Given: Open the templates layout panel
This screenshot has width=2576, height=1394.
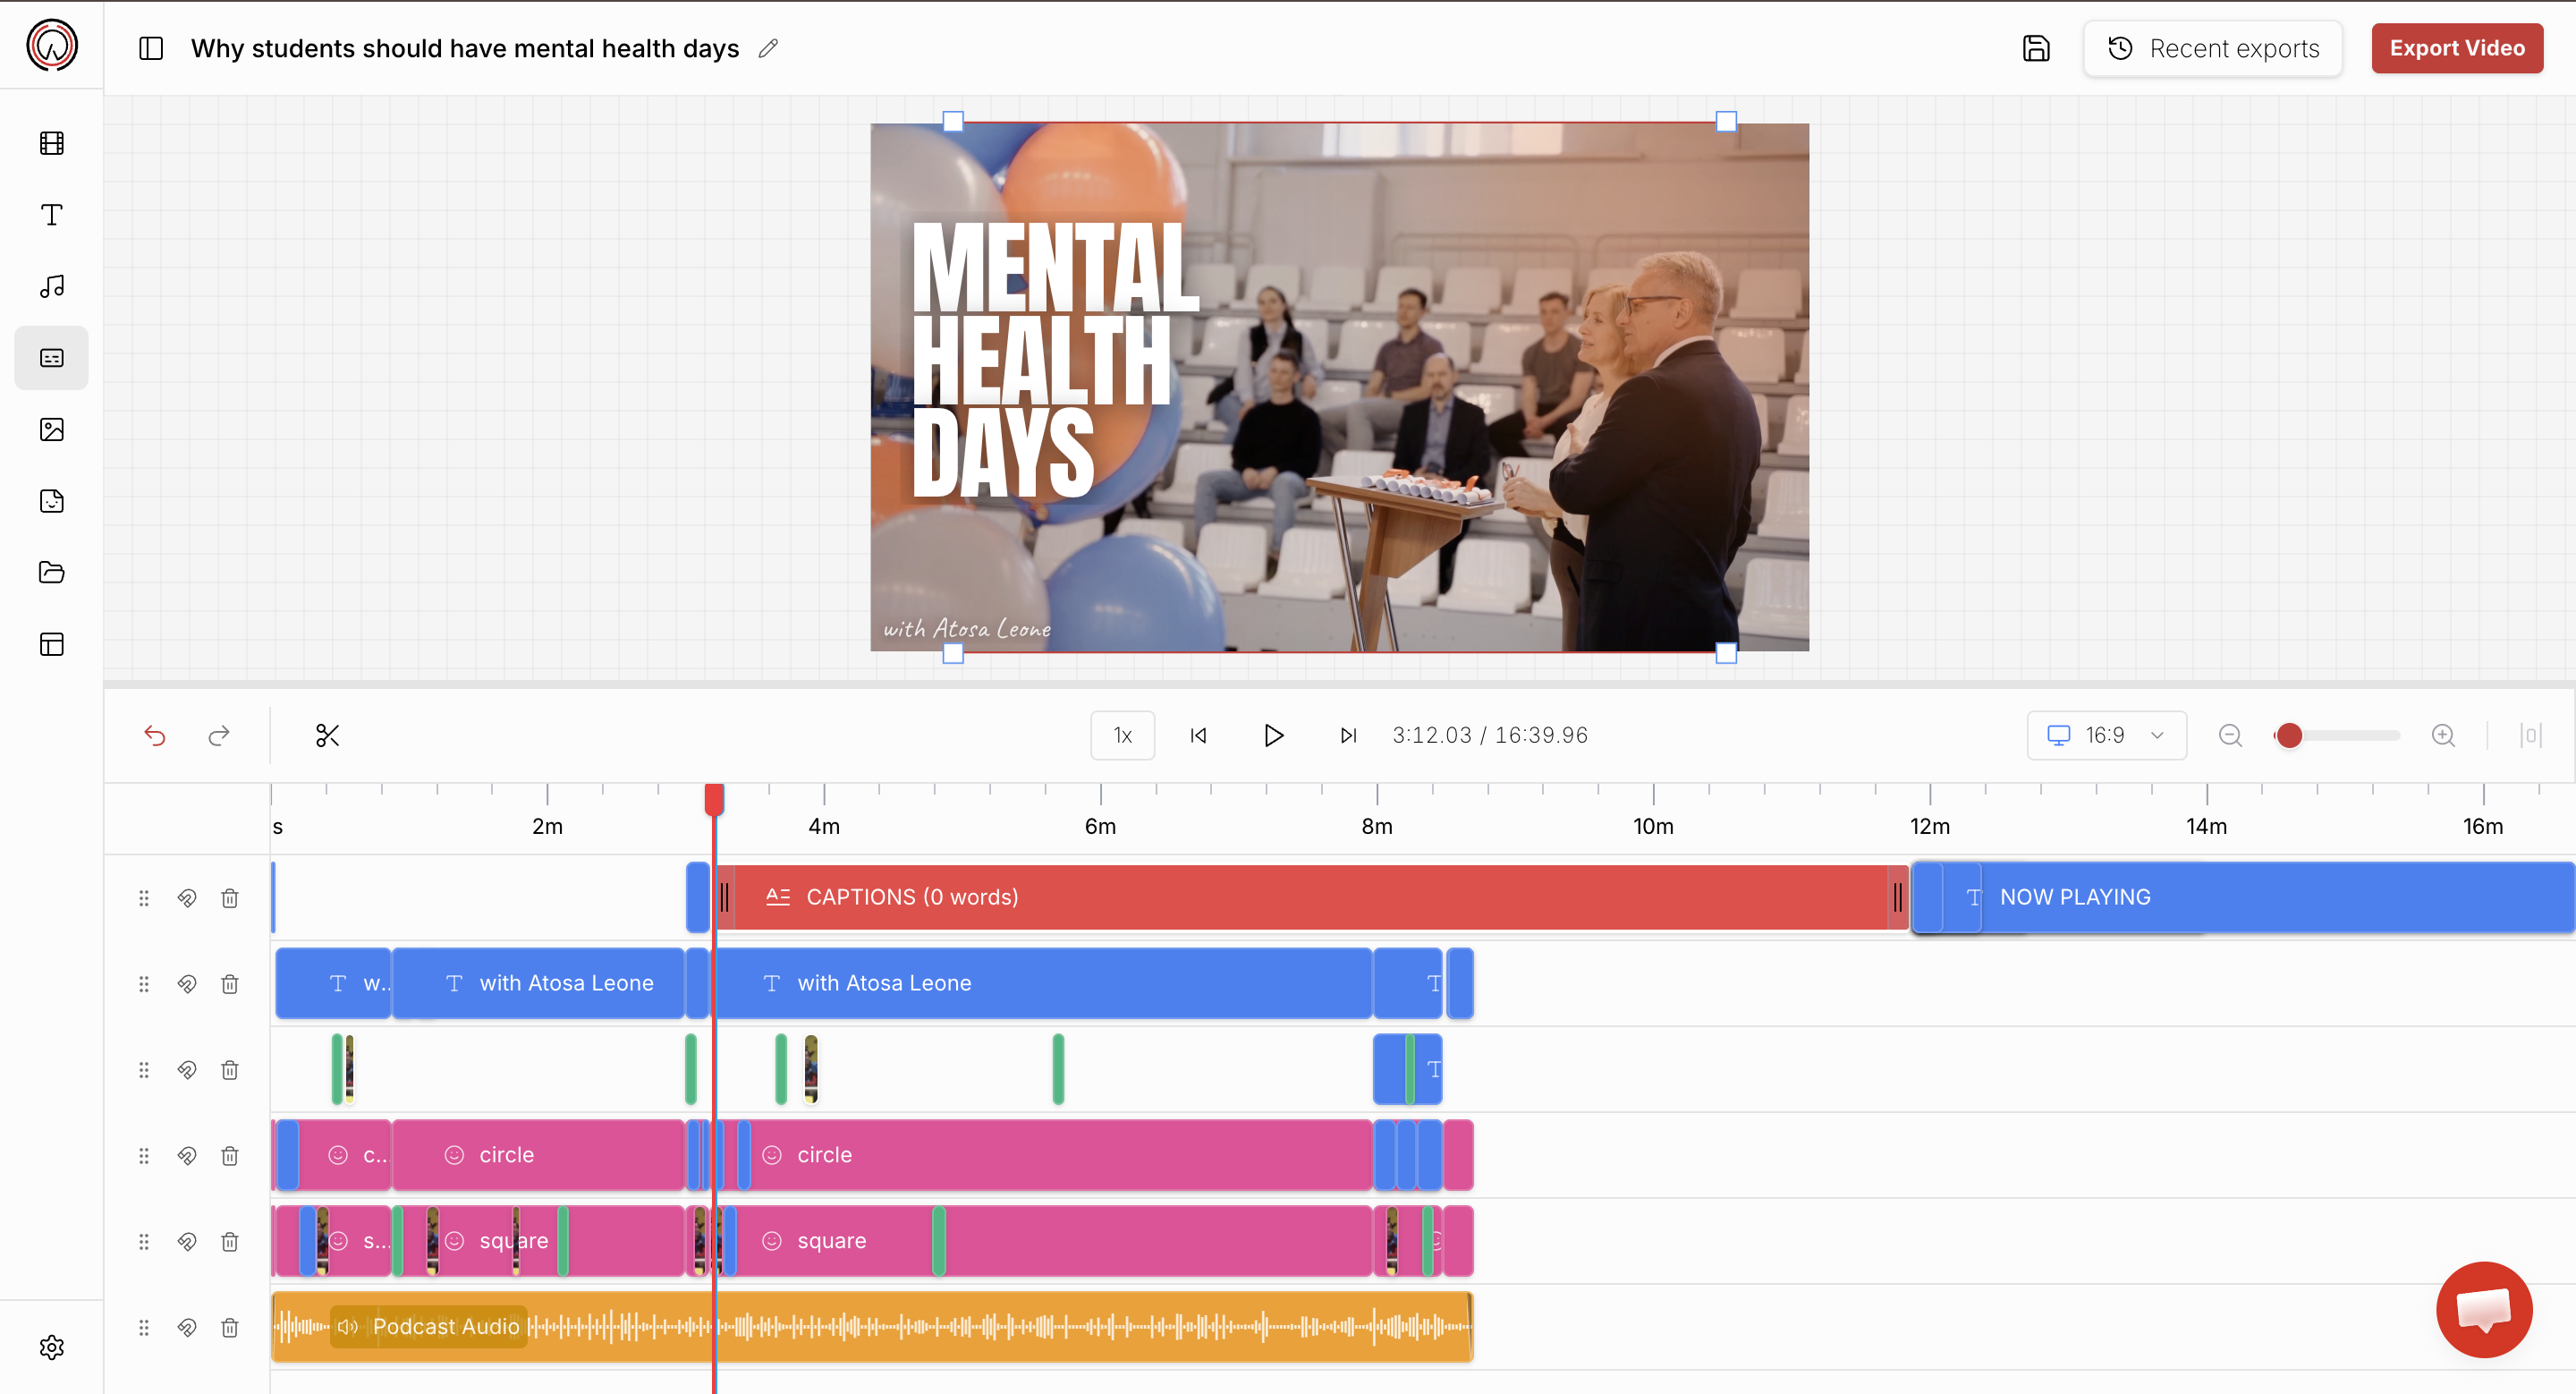Looking at the screenshot, I should pyautogui.click(x=52, y=644).
